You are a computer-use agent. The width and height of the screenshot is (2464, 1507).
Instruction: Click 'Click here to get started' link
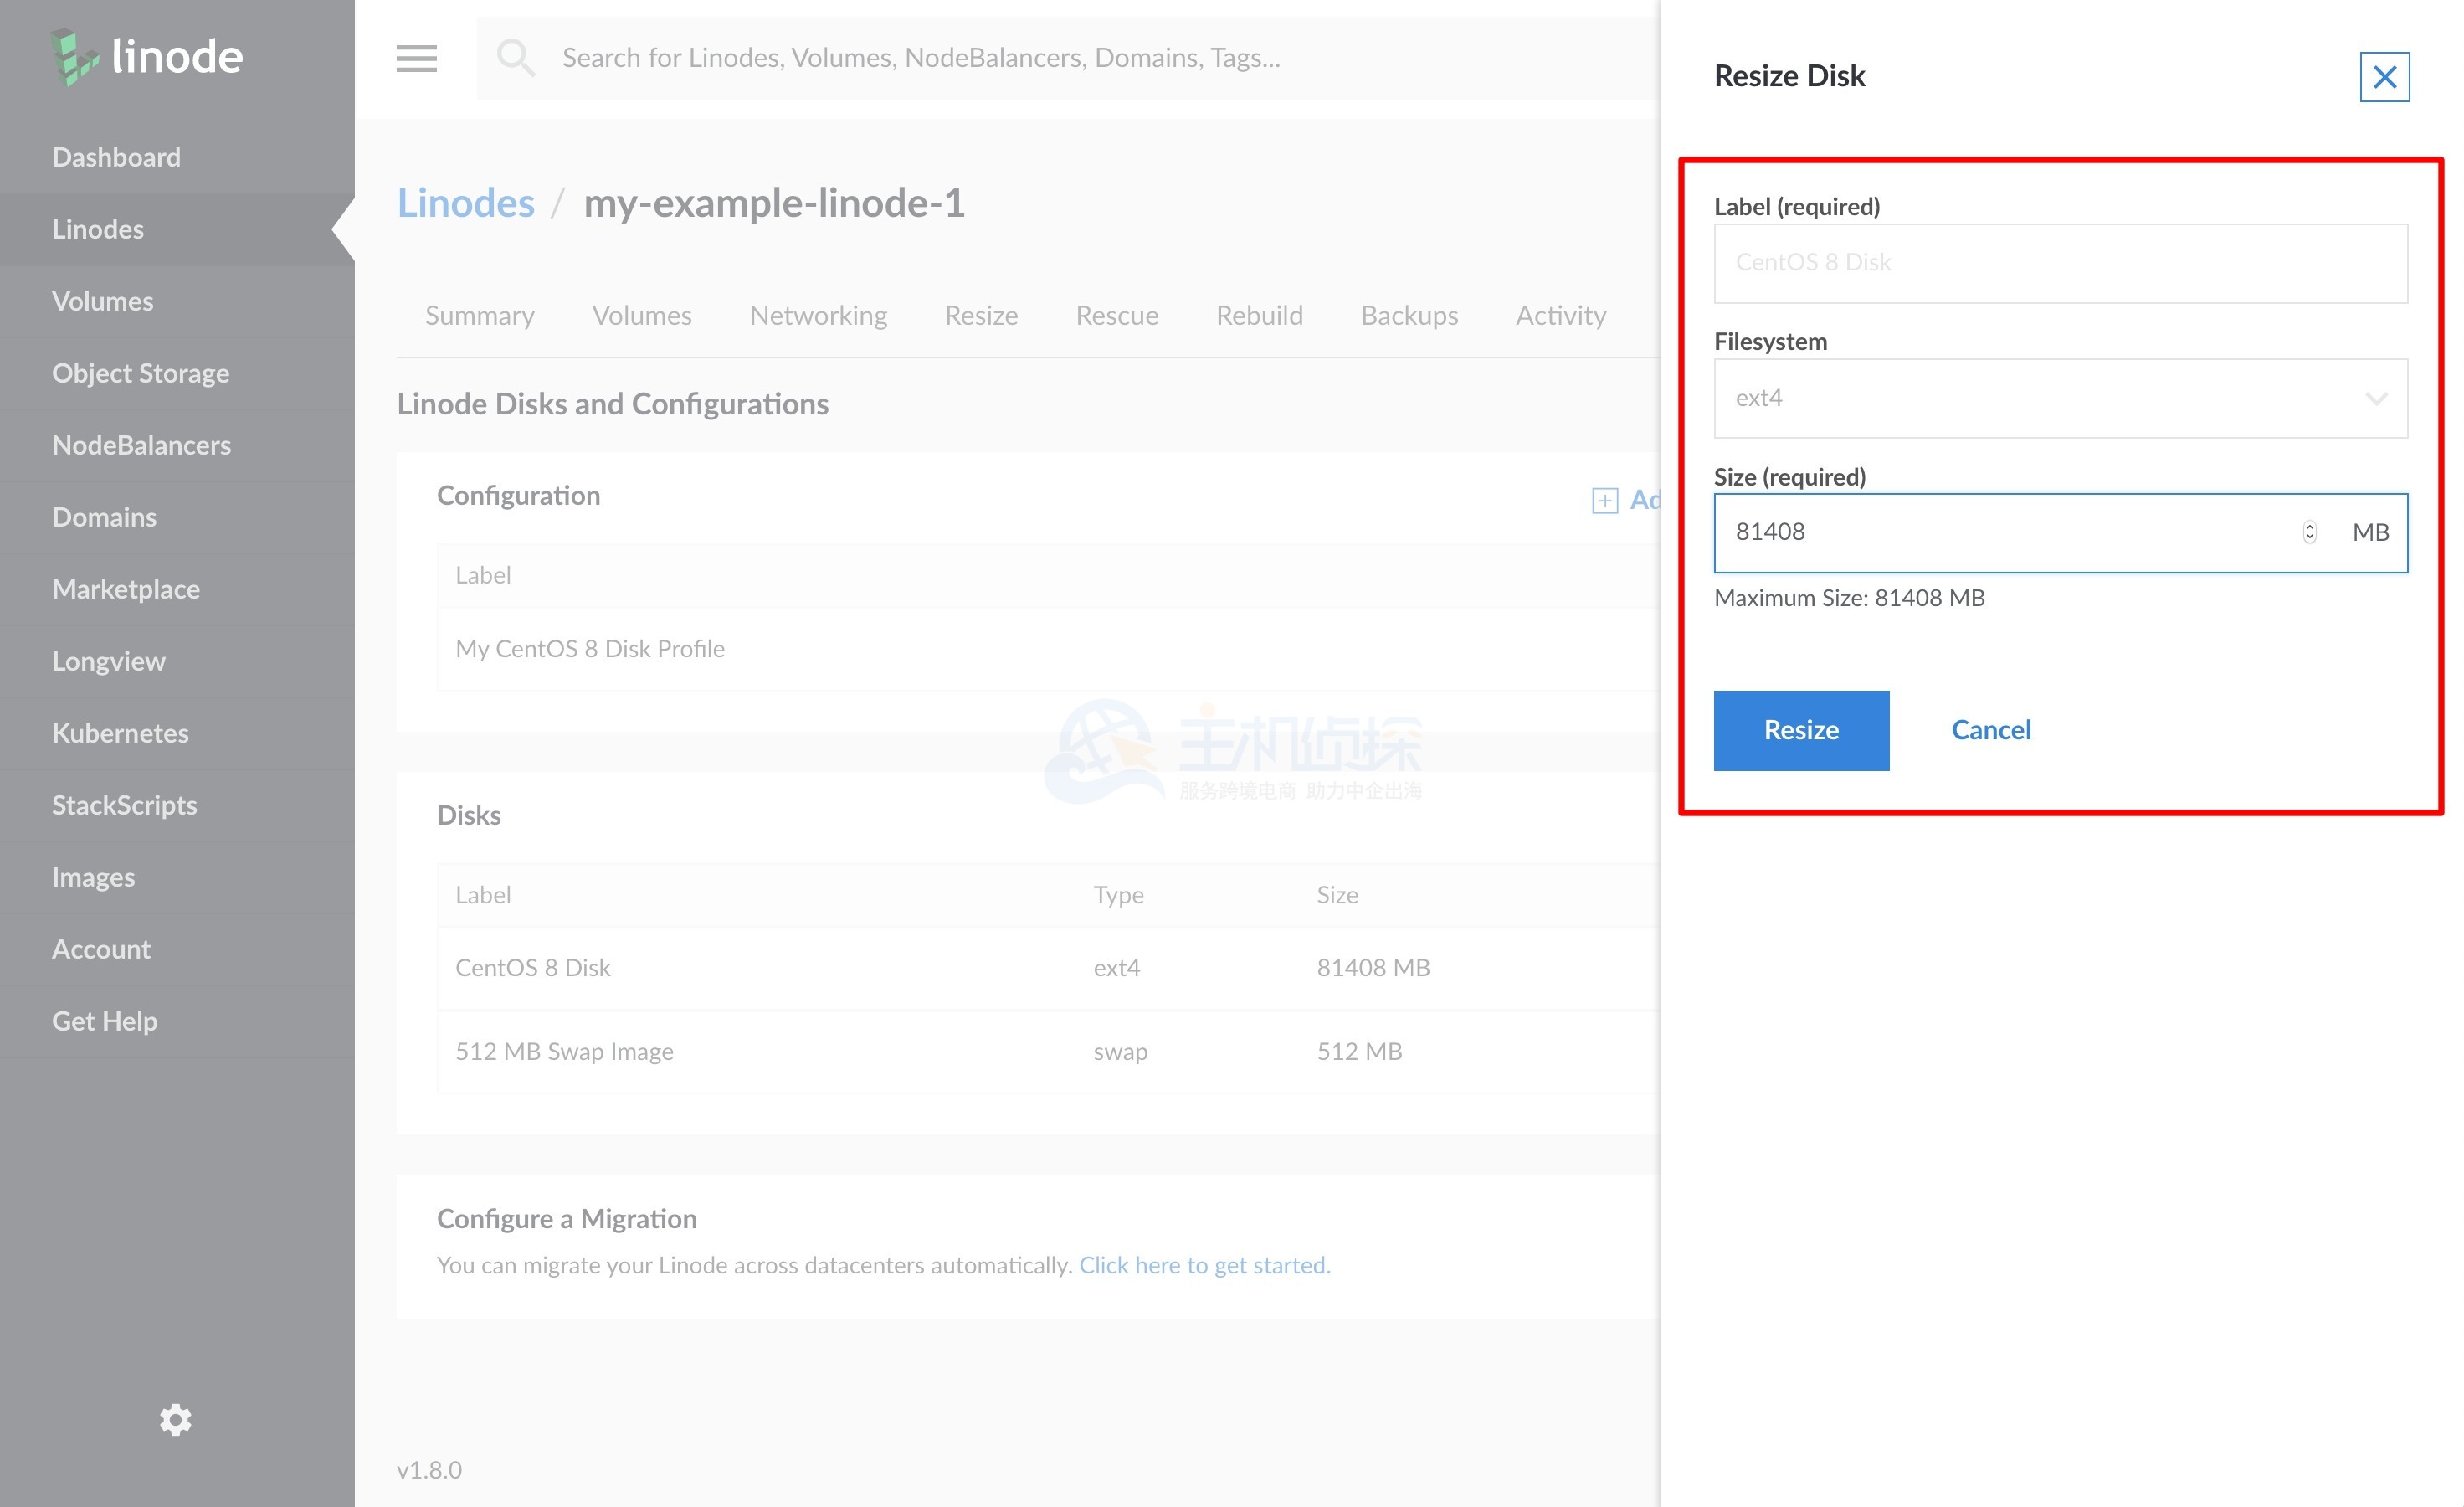tap(1204, 1265)
